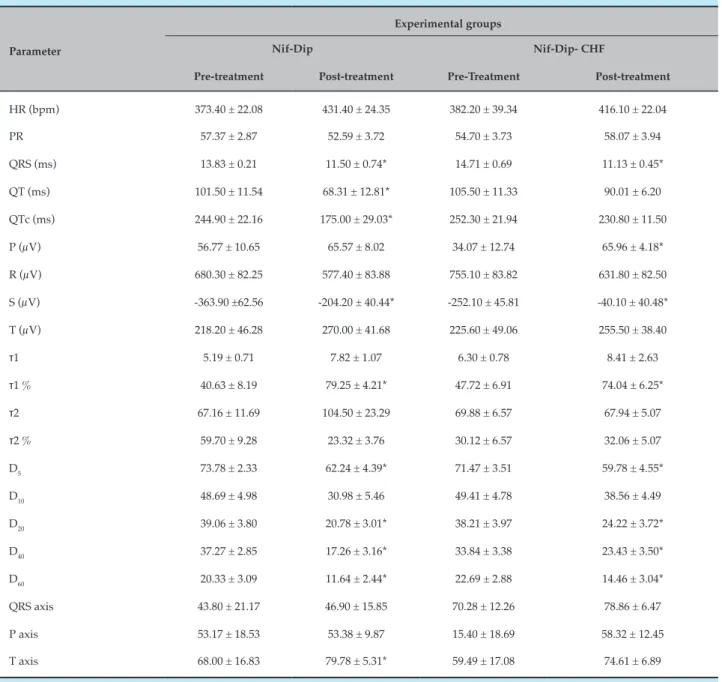
Task: Click value '24.22 ± 3.72*'
Action: point(632,523)
